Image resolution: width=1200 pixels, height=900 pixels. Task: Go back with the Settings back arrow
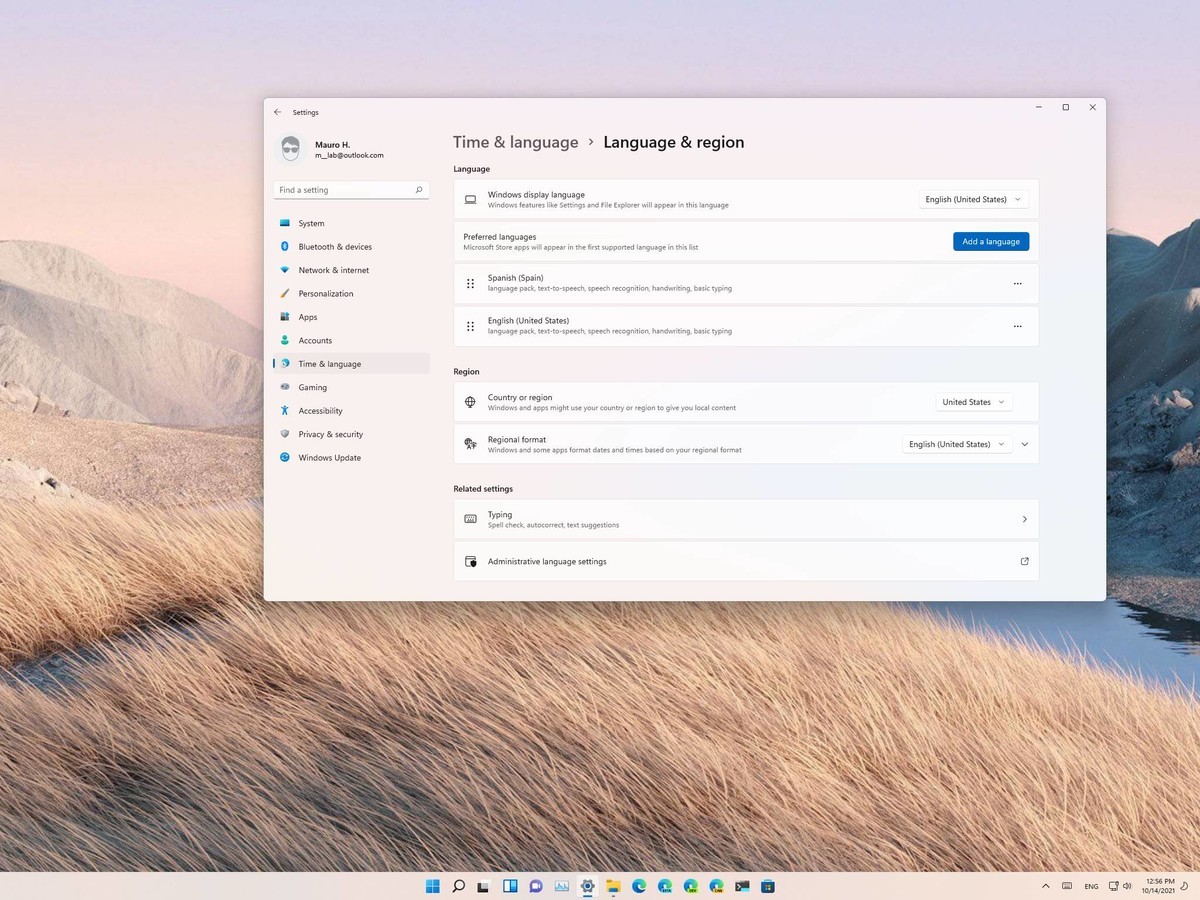pos(277,112)
